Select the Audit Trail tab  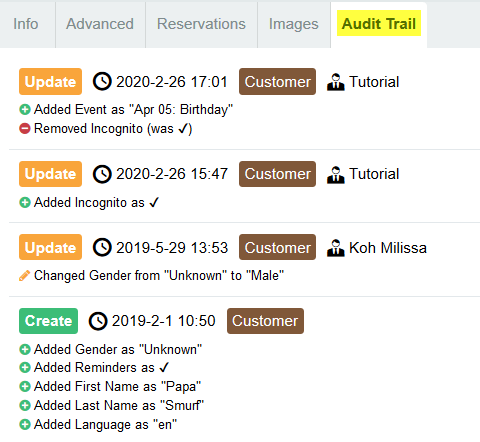pyautogui.click(x=379, y=23)
